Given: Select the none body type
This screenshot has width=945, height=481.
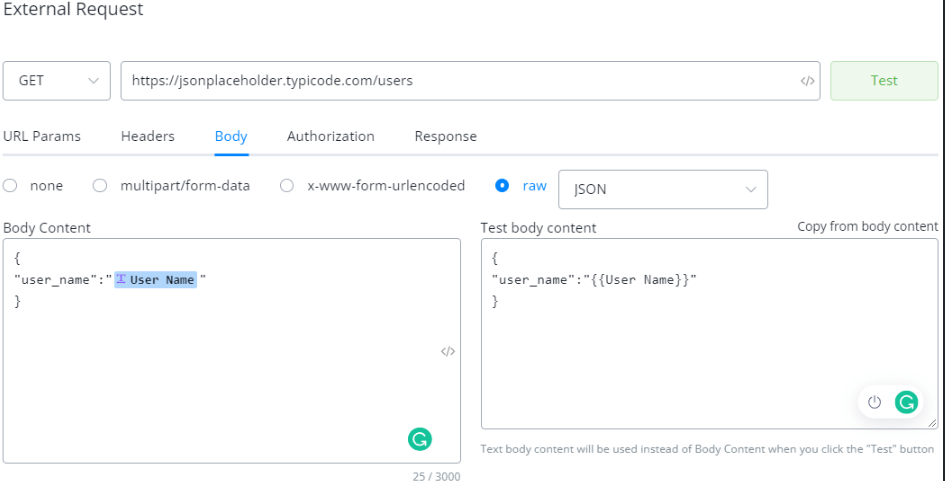Looking at the screenshot, I should (10, 186).
